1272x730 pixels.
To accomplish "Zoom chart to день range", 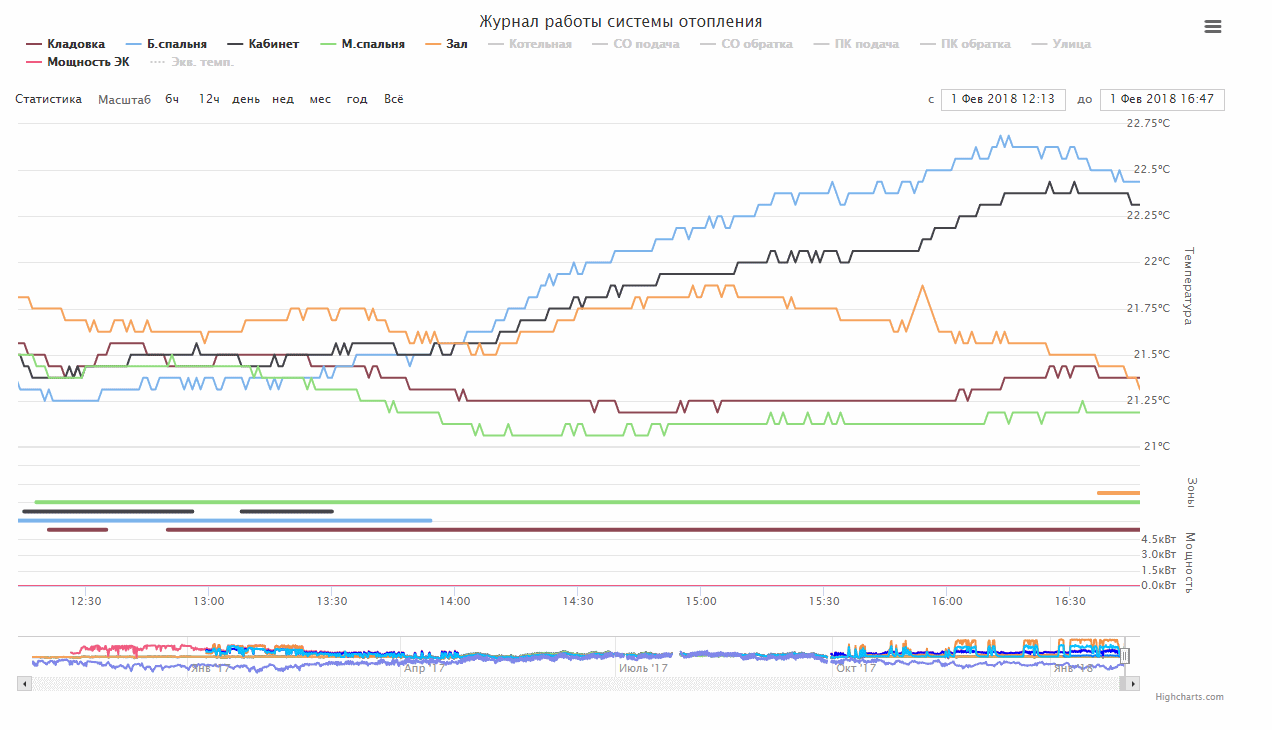I will click(246, 99).
